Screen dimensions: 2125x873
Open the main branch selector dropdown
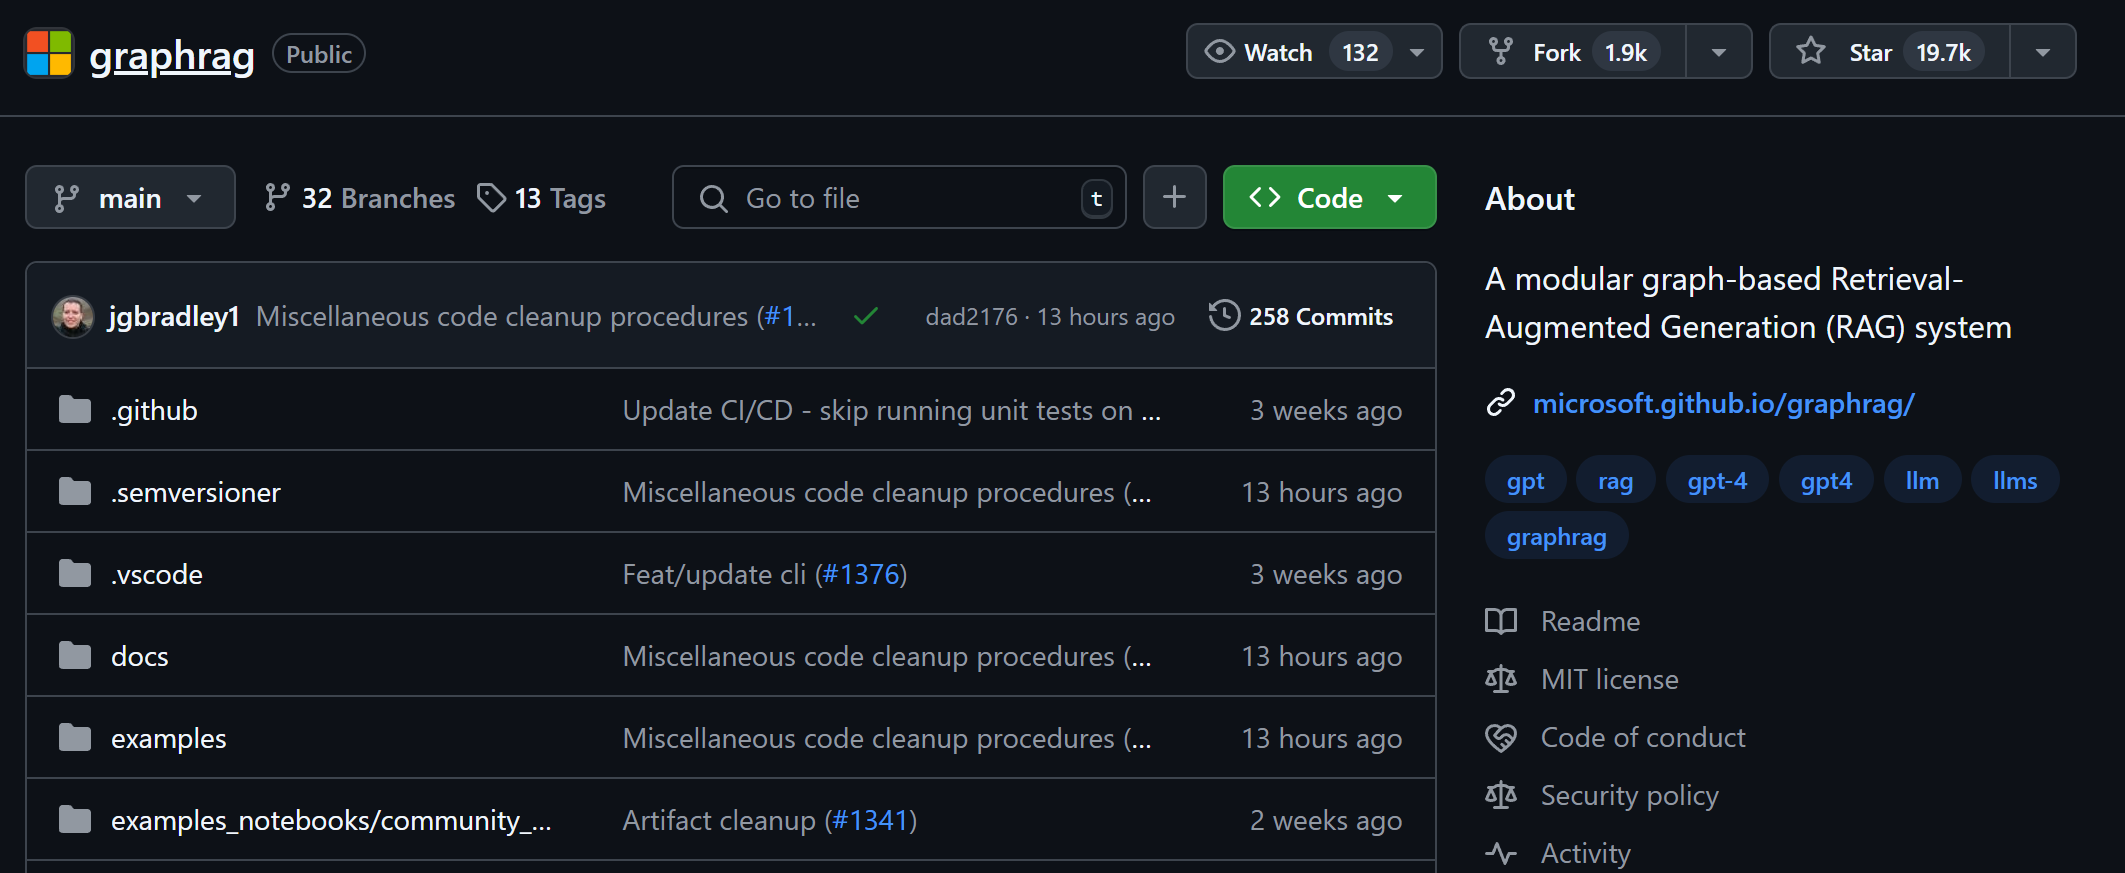click(x=130, y=198)
